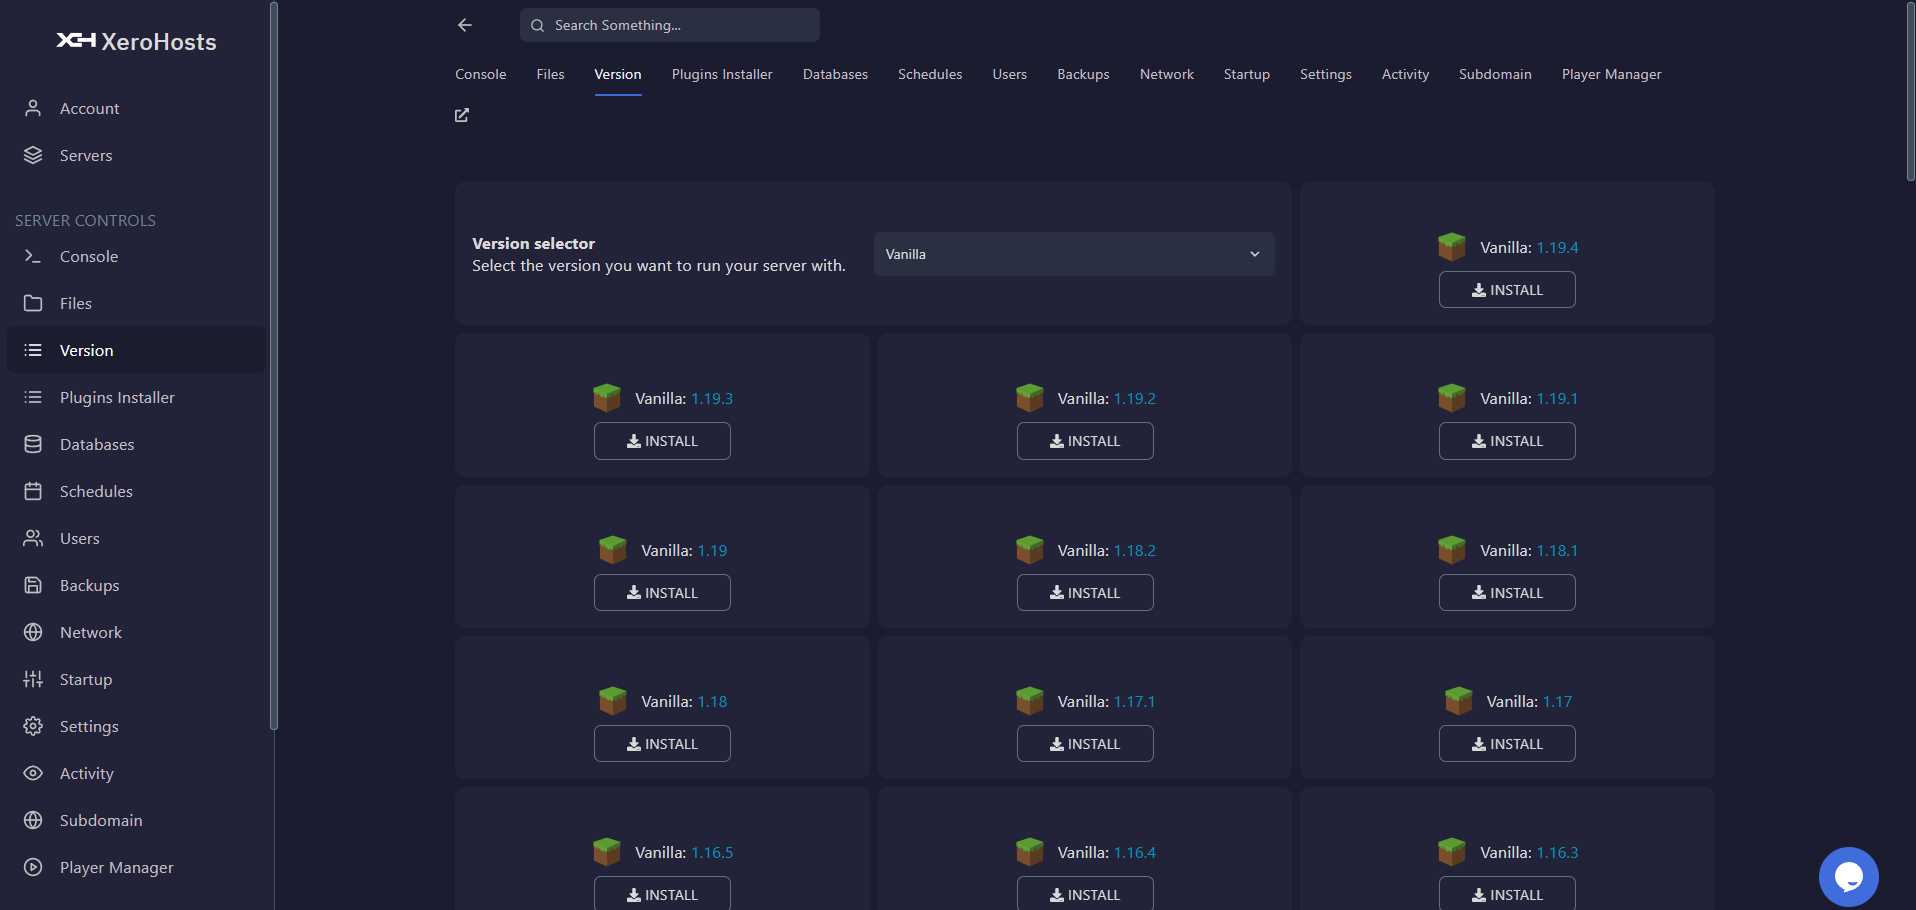The width and height of the screenshot is (1916, 910).
Task: Open the Files section from the sidebar
Action: click(x=34, y=303)
